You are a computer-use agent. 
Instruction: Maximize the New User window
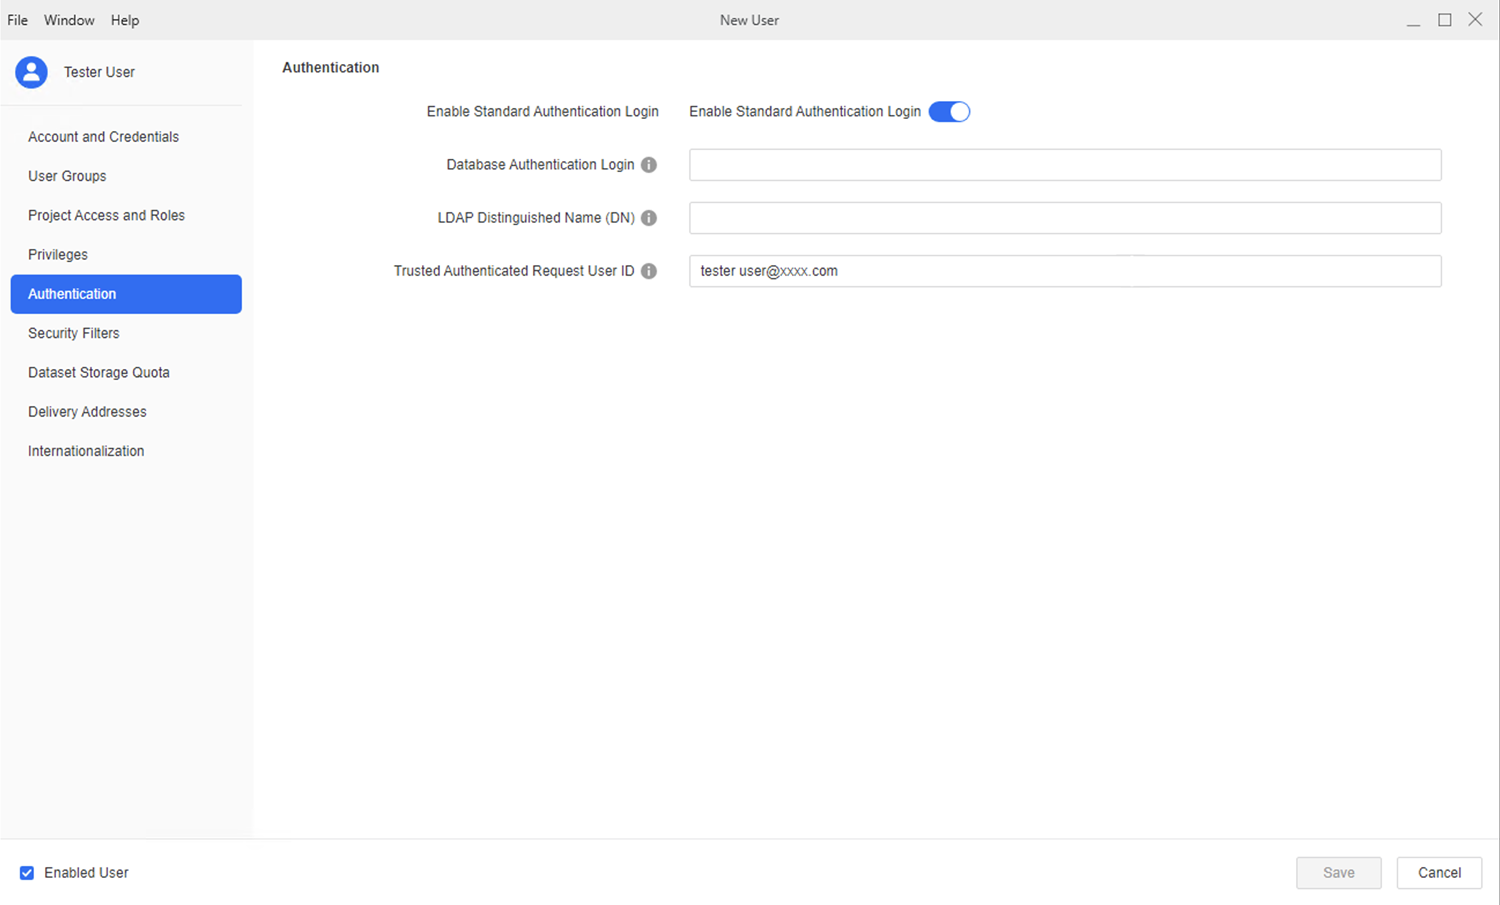[1444, 20]
